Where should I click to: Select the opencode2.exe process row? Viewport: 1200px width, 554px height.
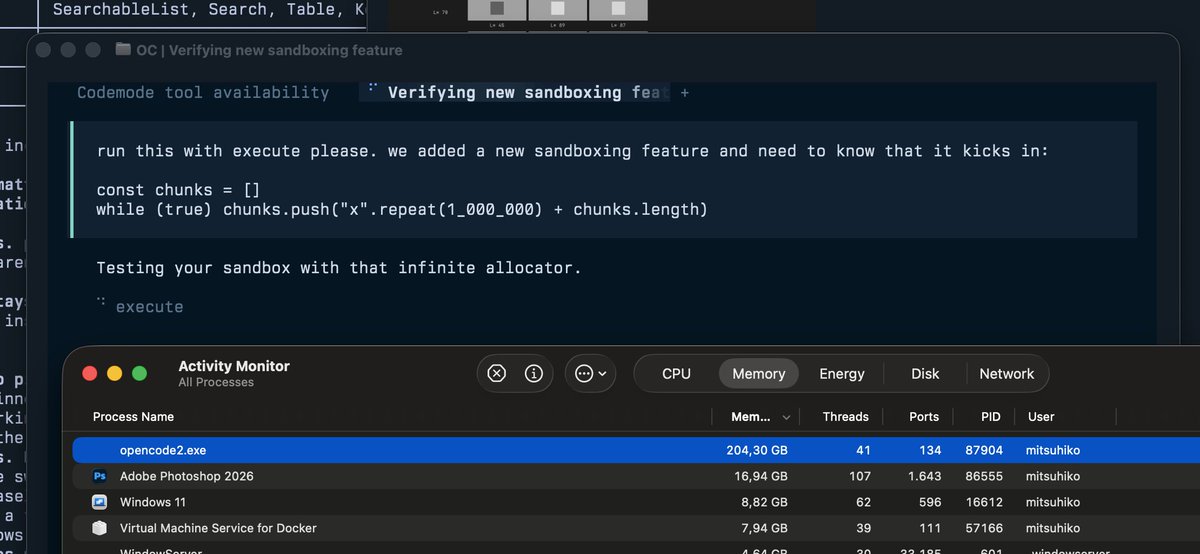click(x=636, y=450)
